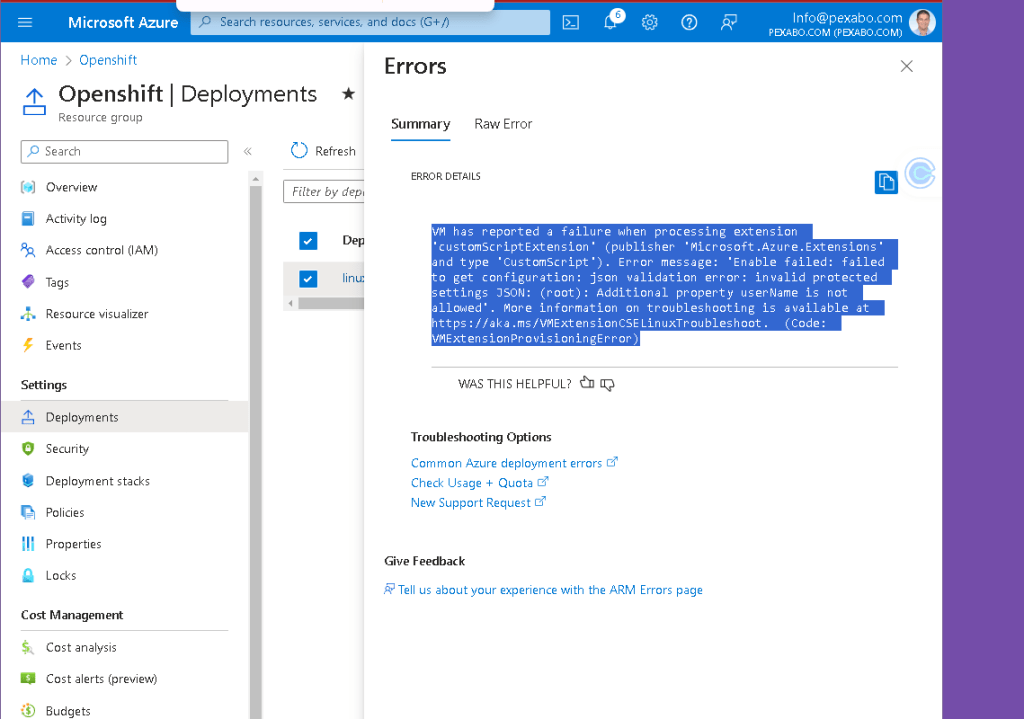Click the Cost alerts icon

[28, 679]
